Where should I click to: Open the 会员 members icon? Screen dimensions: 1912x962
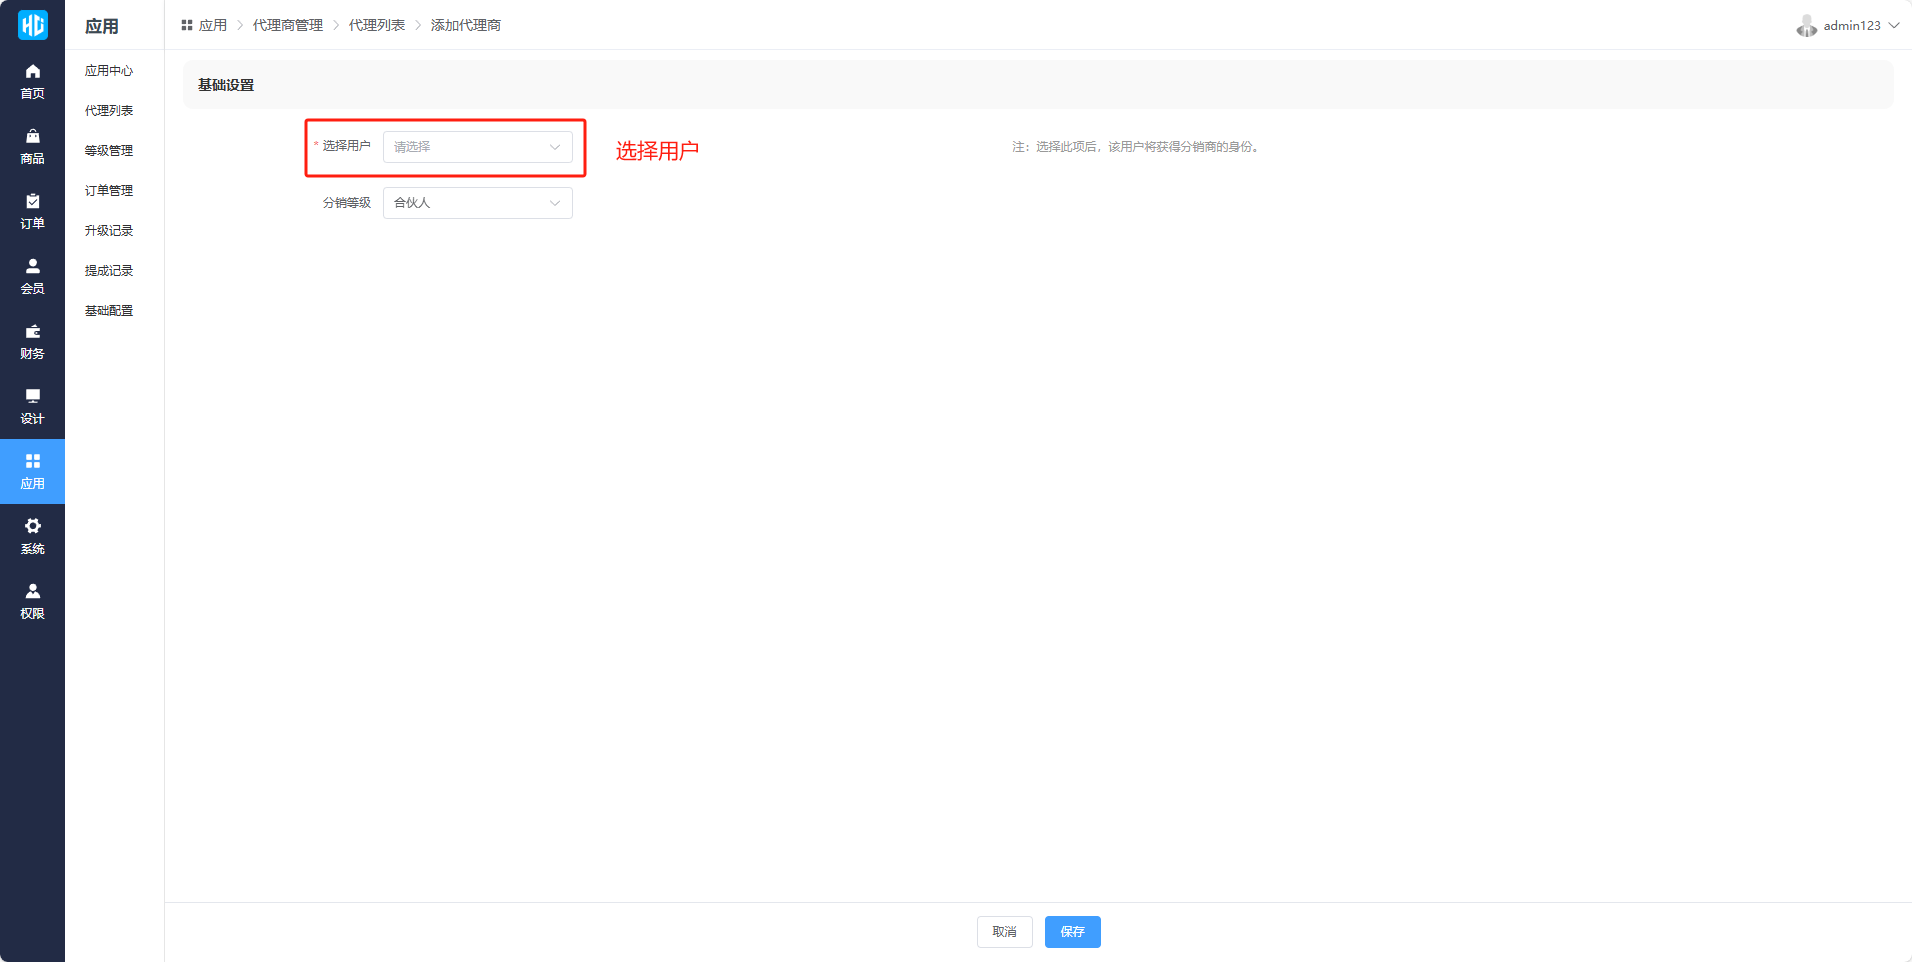[32, 267]
